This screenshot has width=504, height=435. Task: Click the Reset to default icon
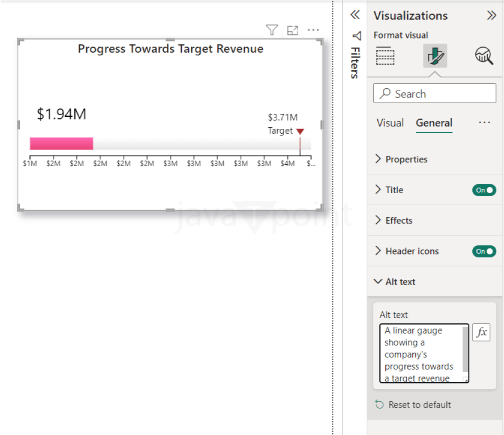click(x=379, y=405)
